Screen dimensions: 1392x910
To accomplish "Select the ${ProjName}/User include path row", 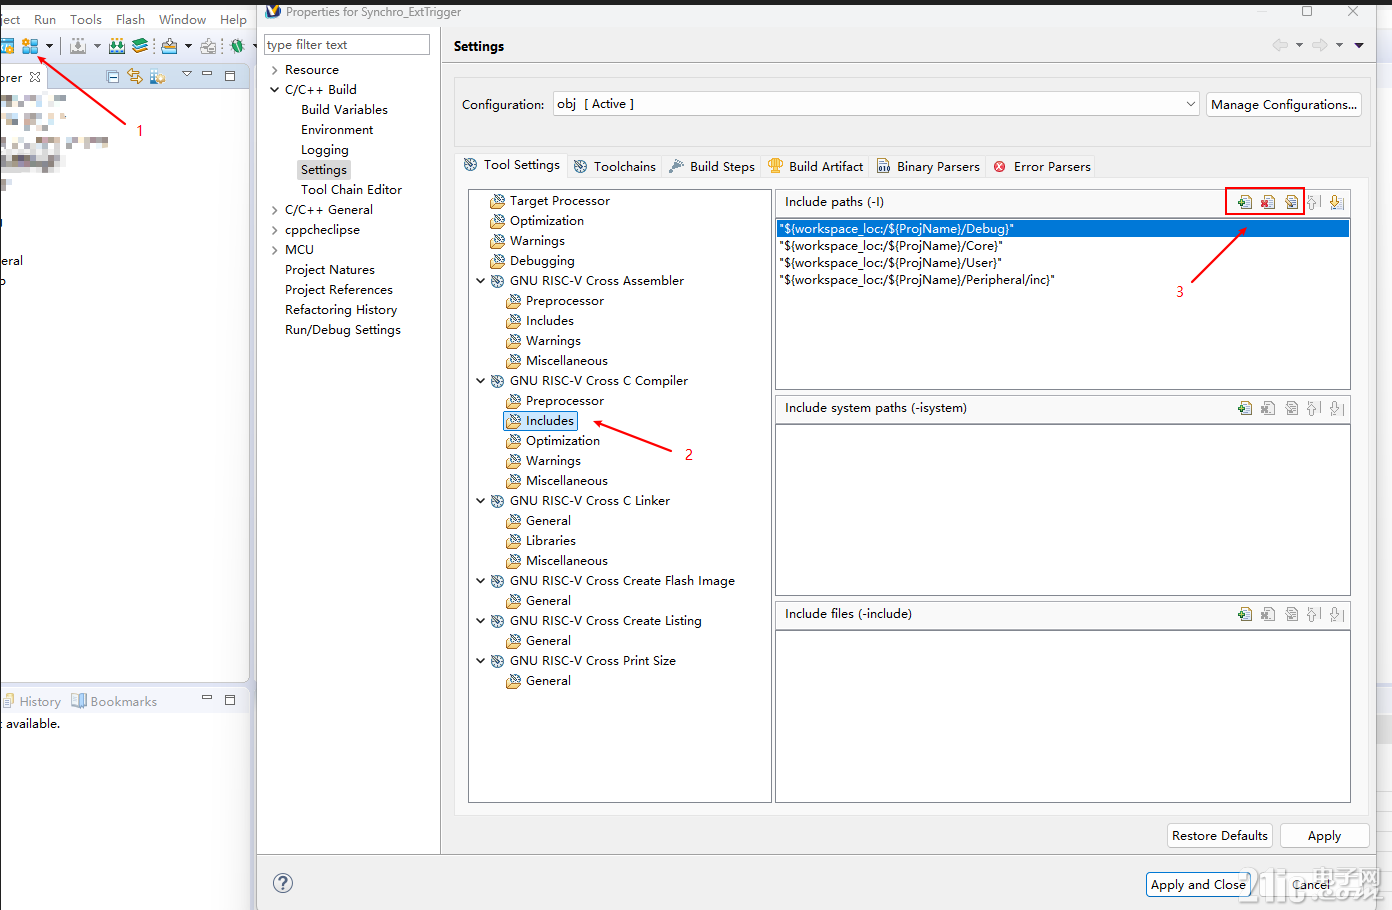I will click(x=1062, y=263).
